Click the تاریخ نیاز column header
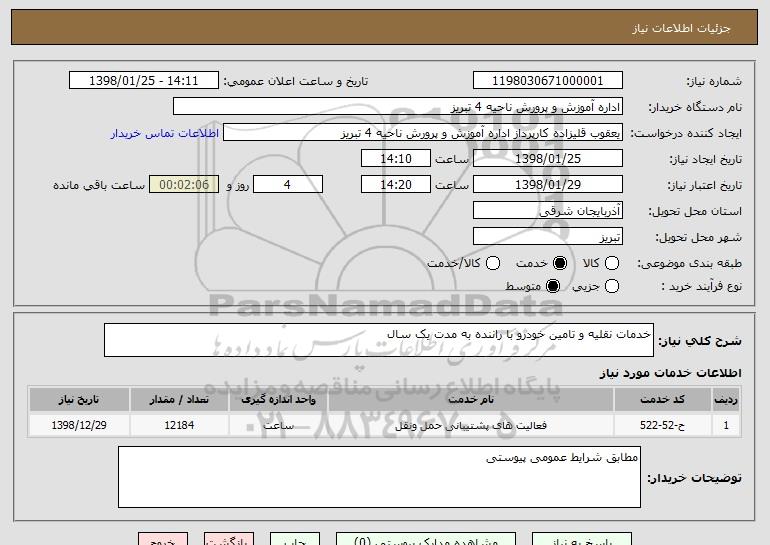Viewport: 770px width, 545px height. (79, 400)
